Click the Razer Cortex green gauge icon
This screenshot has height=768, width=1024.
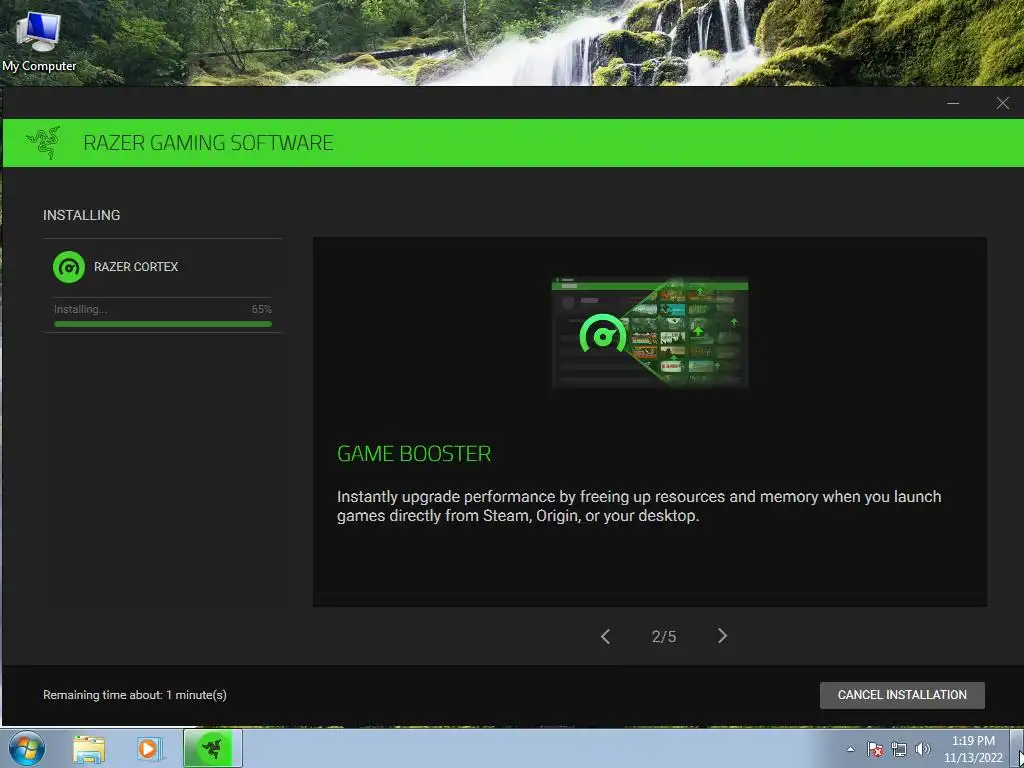(x=69, y=266)
